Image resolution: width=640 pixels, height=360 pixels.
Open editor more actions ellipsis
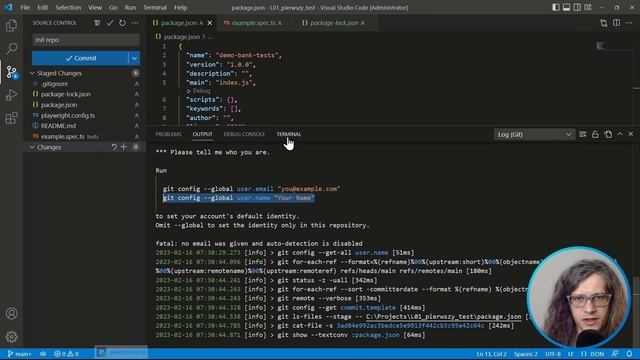(629, 23)
